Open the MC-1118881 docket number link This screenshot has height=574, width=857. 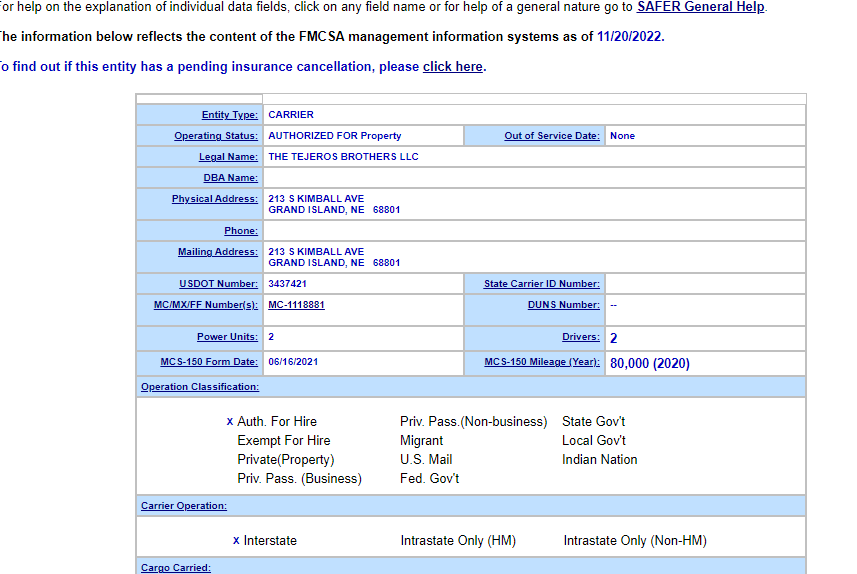click(296, 305)
